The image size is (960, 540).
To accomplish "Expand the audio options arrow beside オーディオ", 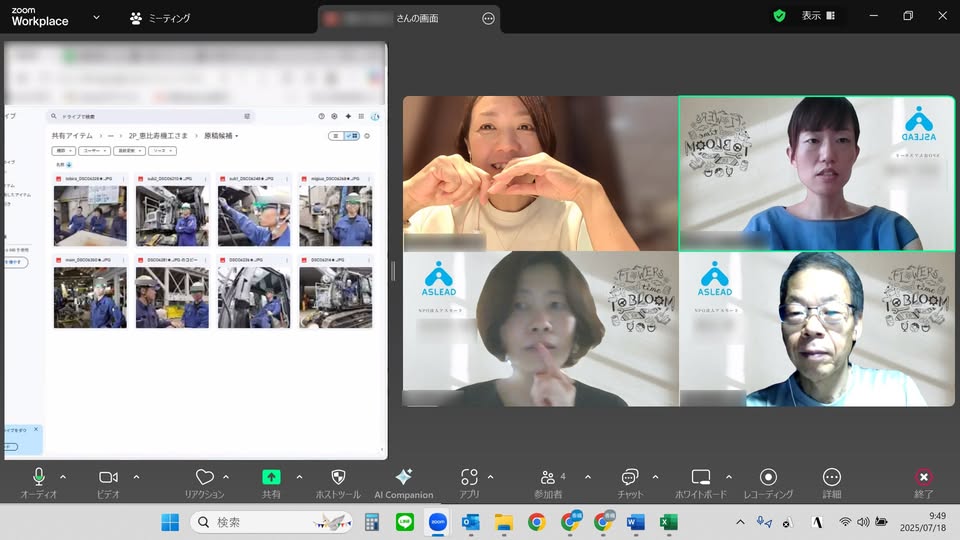I will 63,477.
